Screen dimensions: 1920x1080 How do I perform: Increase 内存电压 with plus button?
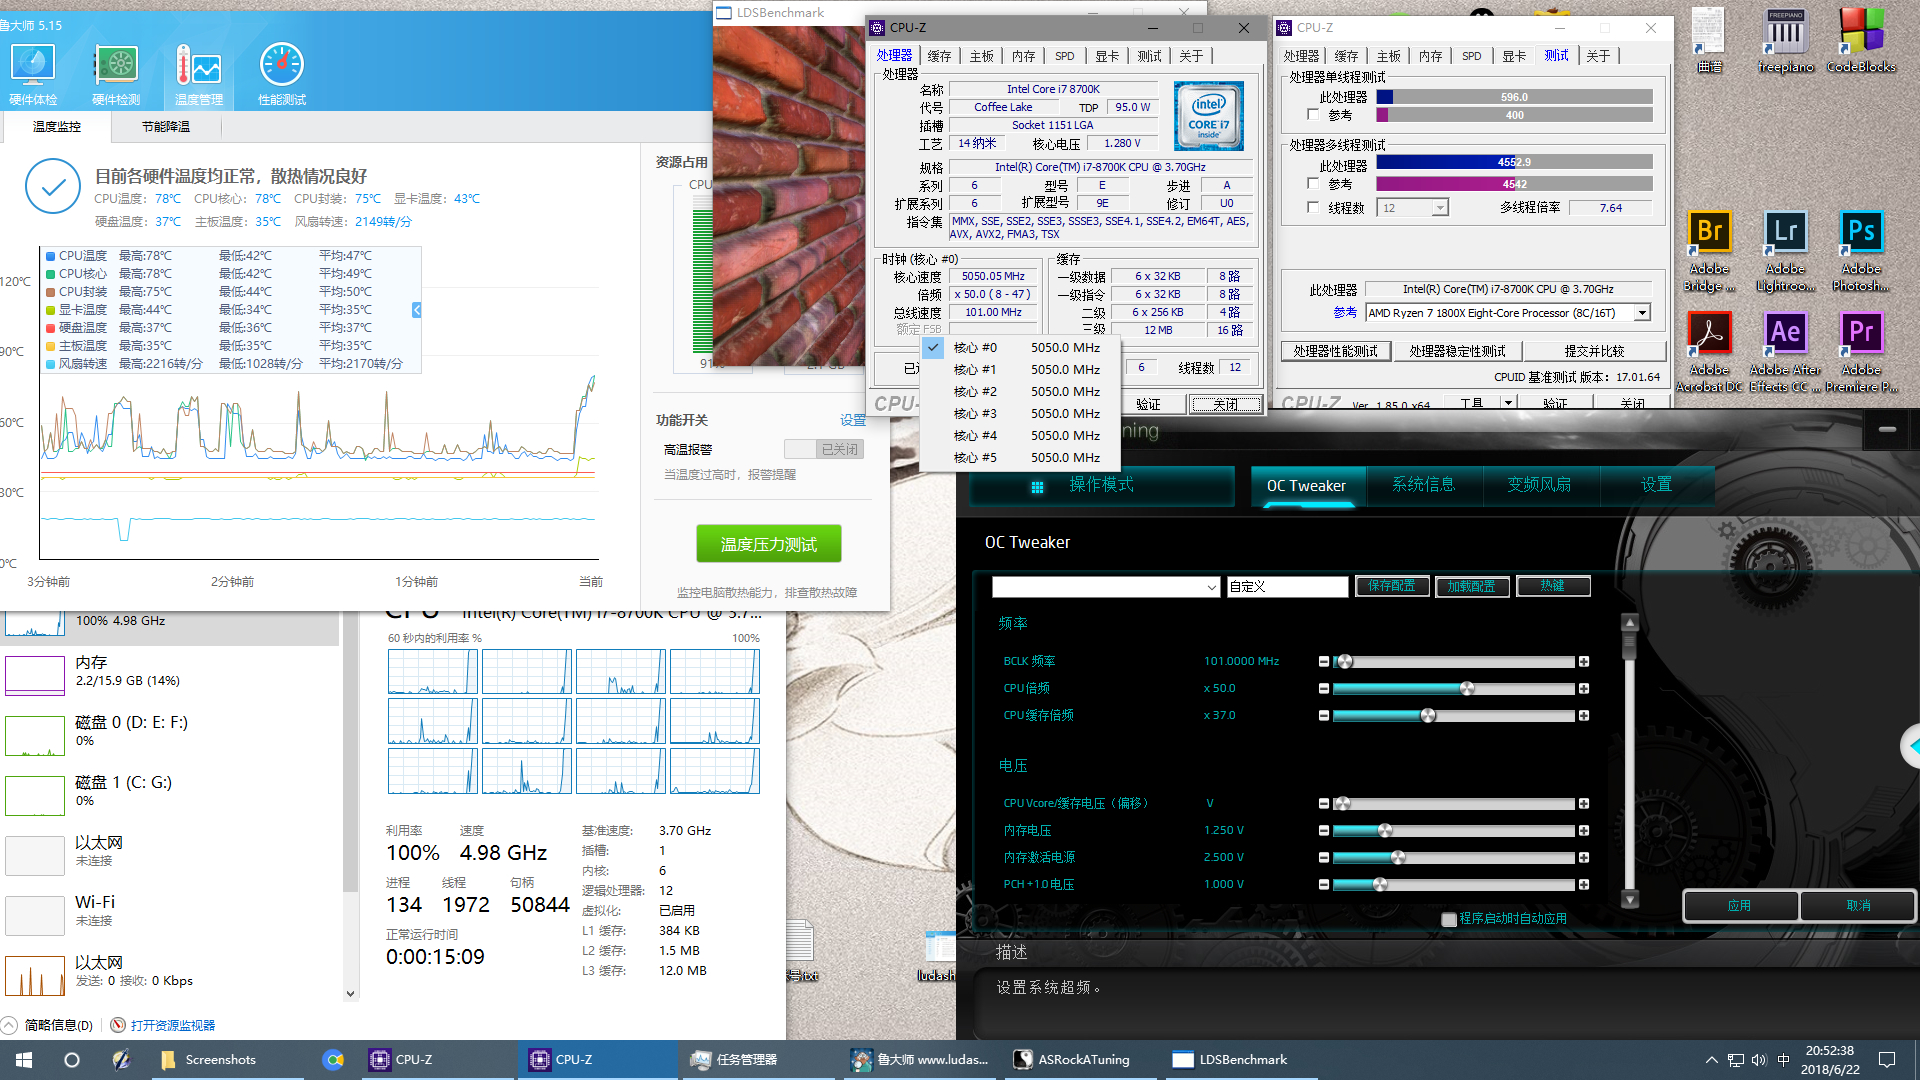pos(1584,831)
